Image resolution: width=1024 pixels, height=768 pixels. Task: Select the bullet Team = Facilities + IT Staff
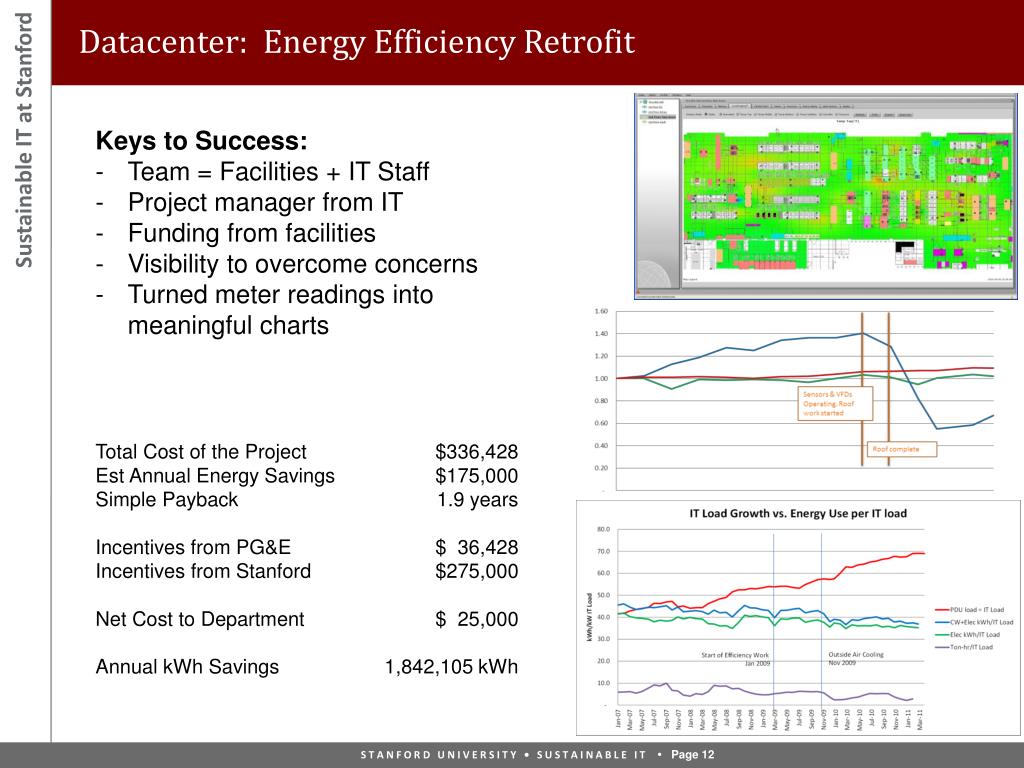pyautogui.click(x=278, y=172)
